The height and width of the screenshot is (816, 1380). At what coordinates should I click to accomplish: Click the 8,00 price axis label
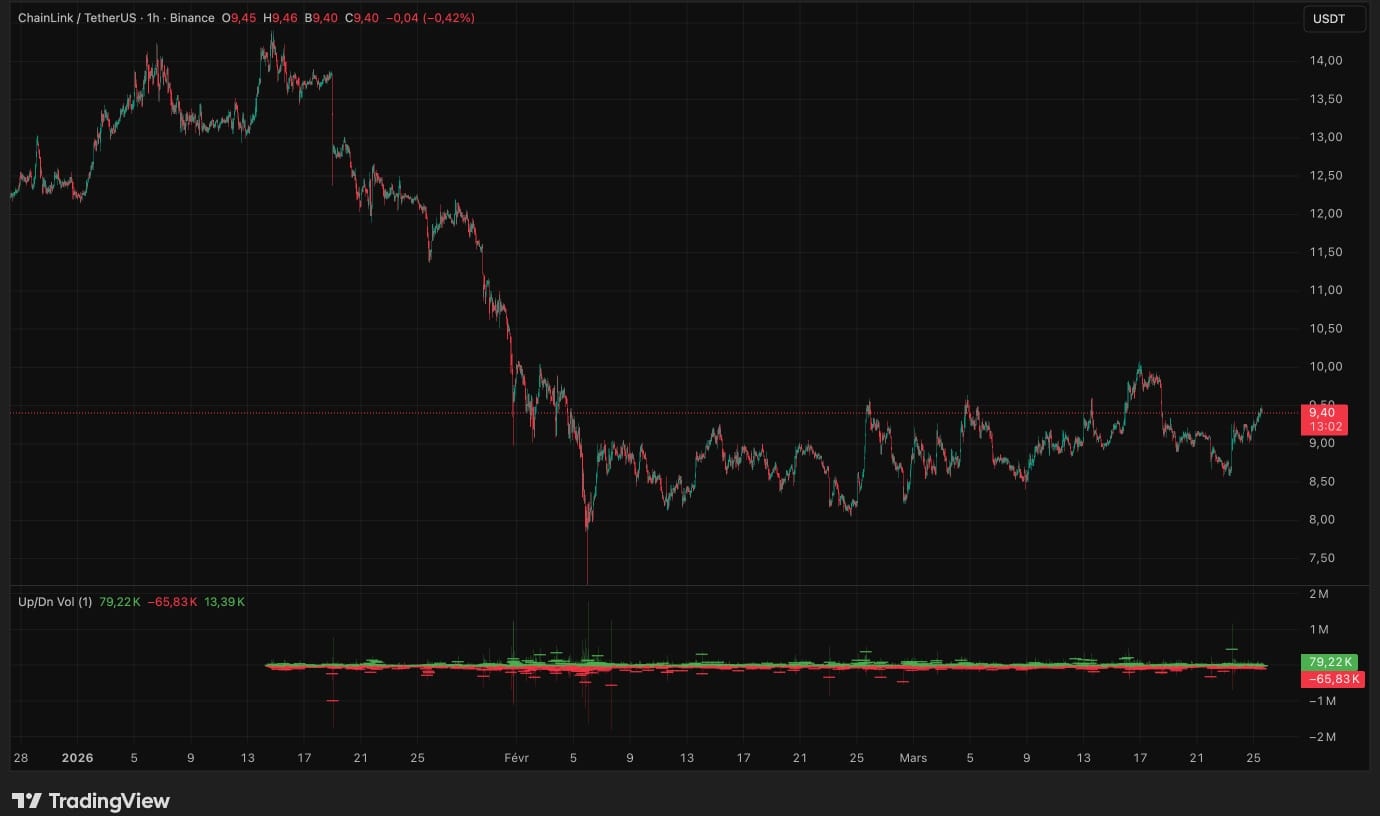pos(1322,519)
